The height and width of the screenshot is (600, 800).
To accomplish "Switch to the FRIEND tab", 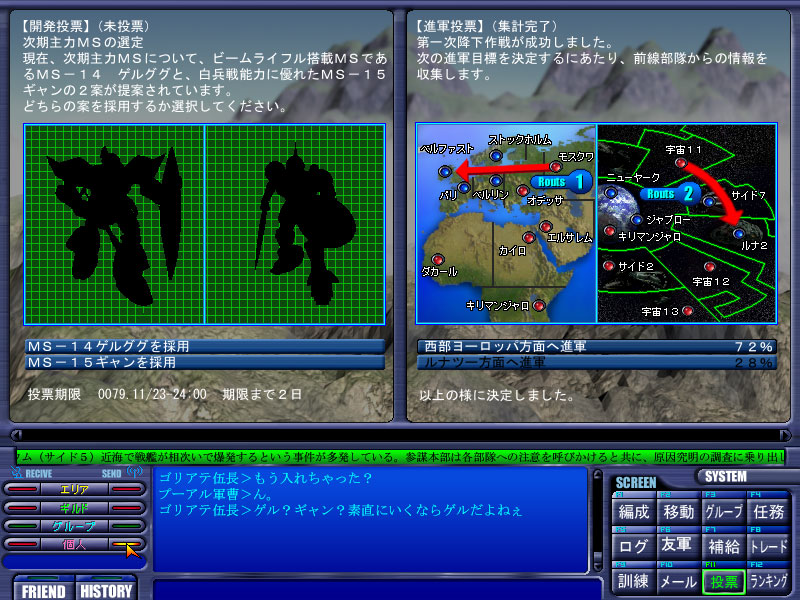I will coord(43,590).
